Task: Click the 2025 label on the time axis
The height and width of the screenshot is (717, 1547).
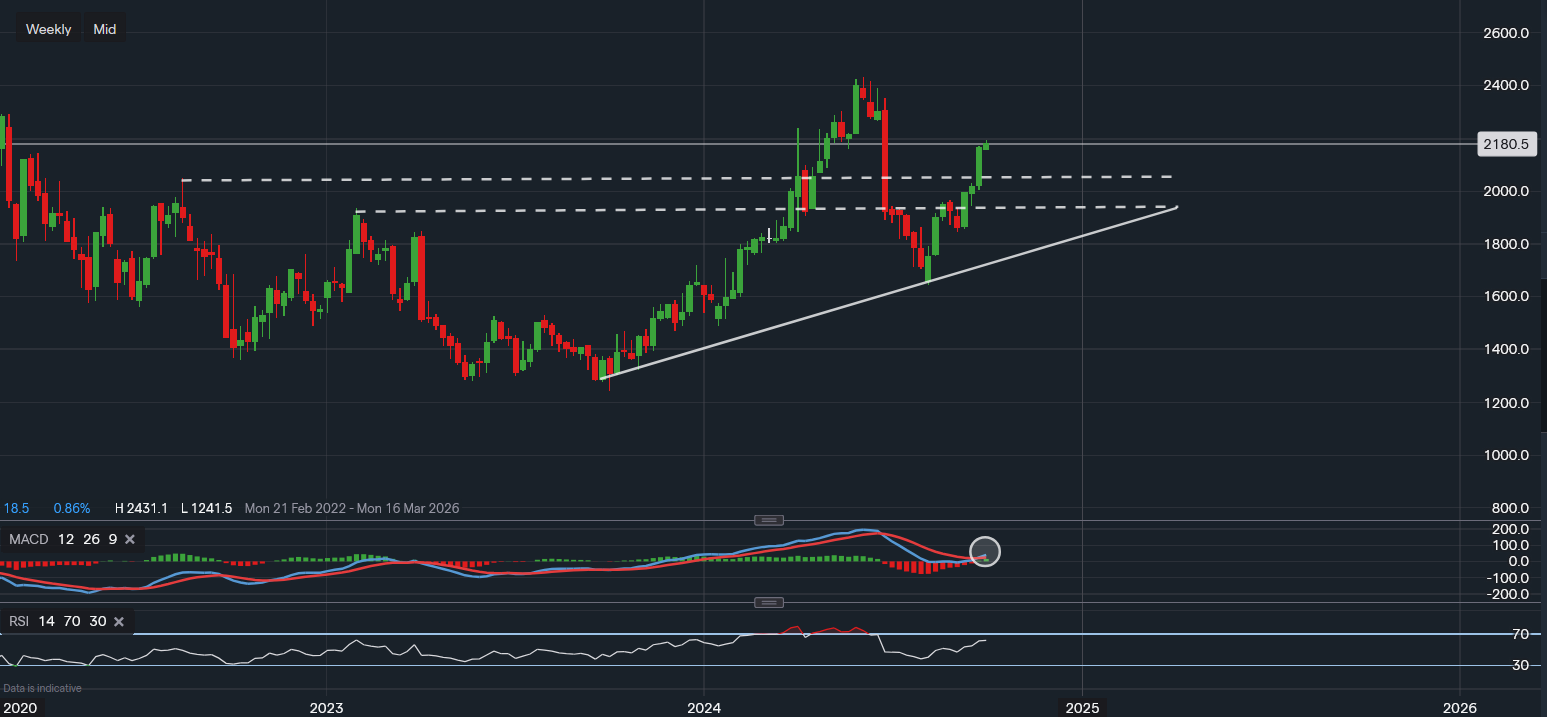Action: pos(1082,708)
